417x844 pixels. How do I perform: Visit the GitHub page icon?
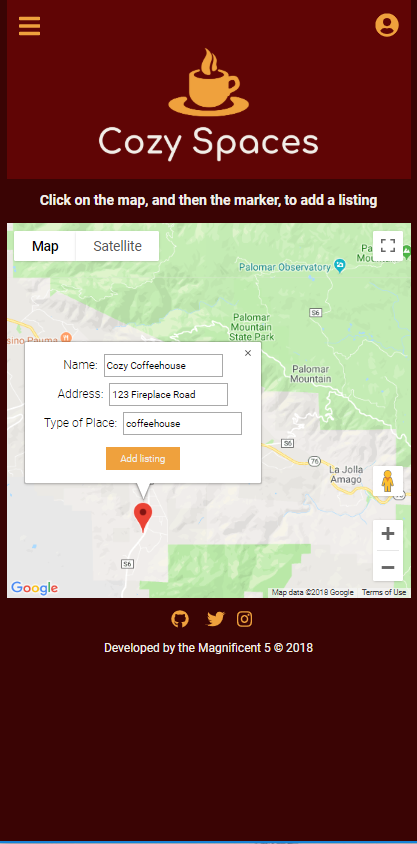coord(180,619)
